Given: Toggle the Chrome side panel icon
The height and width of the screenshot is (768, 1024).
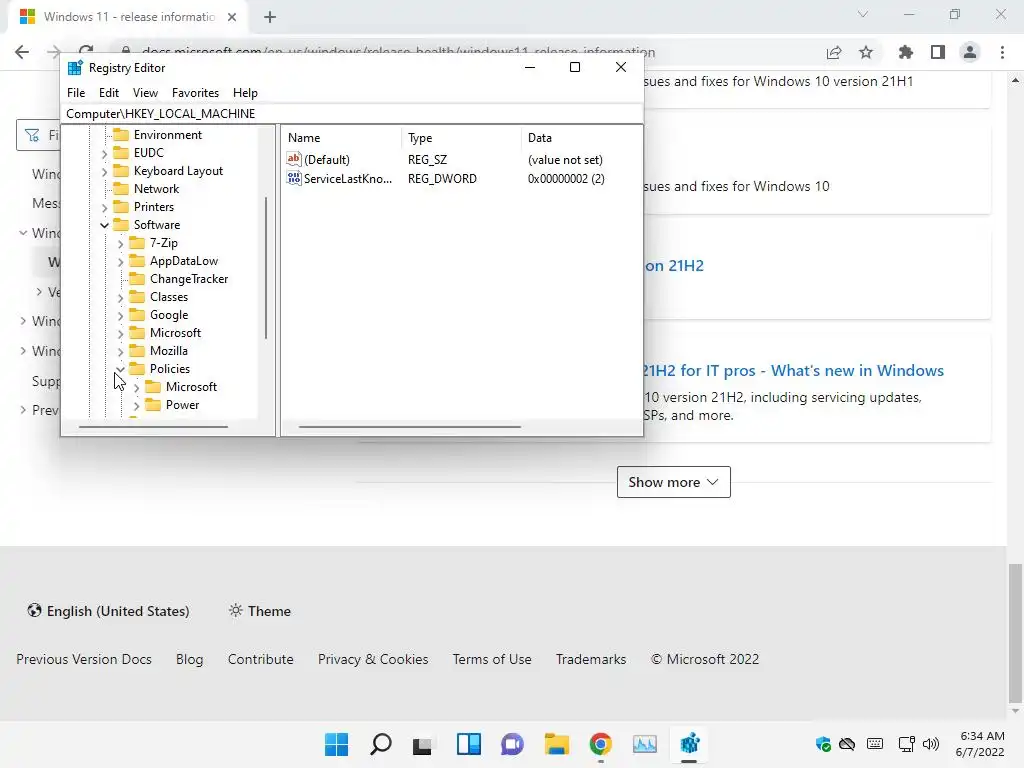Looking at the screenshot, I should (938, 52).
